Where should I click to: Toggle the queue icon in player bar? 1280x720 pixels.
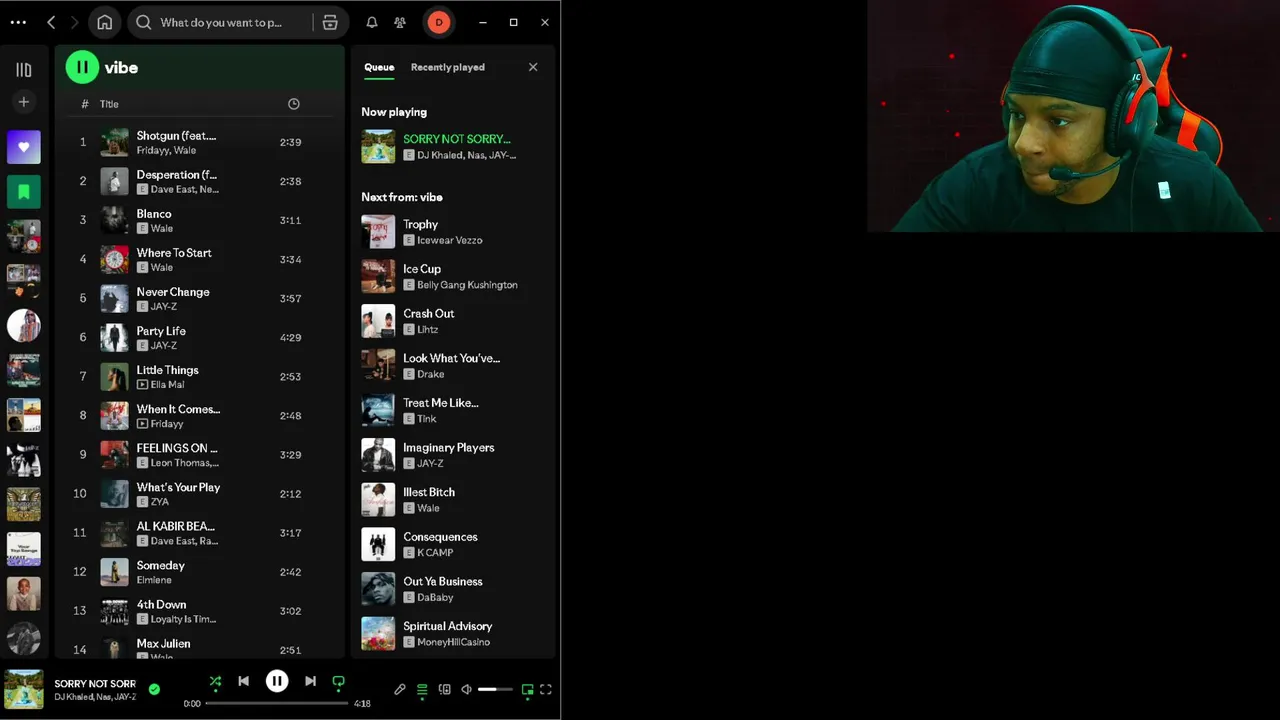pyautogui.click(x=422, y=689)
